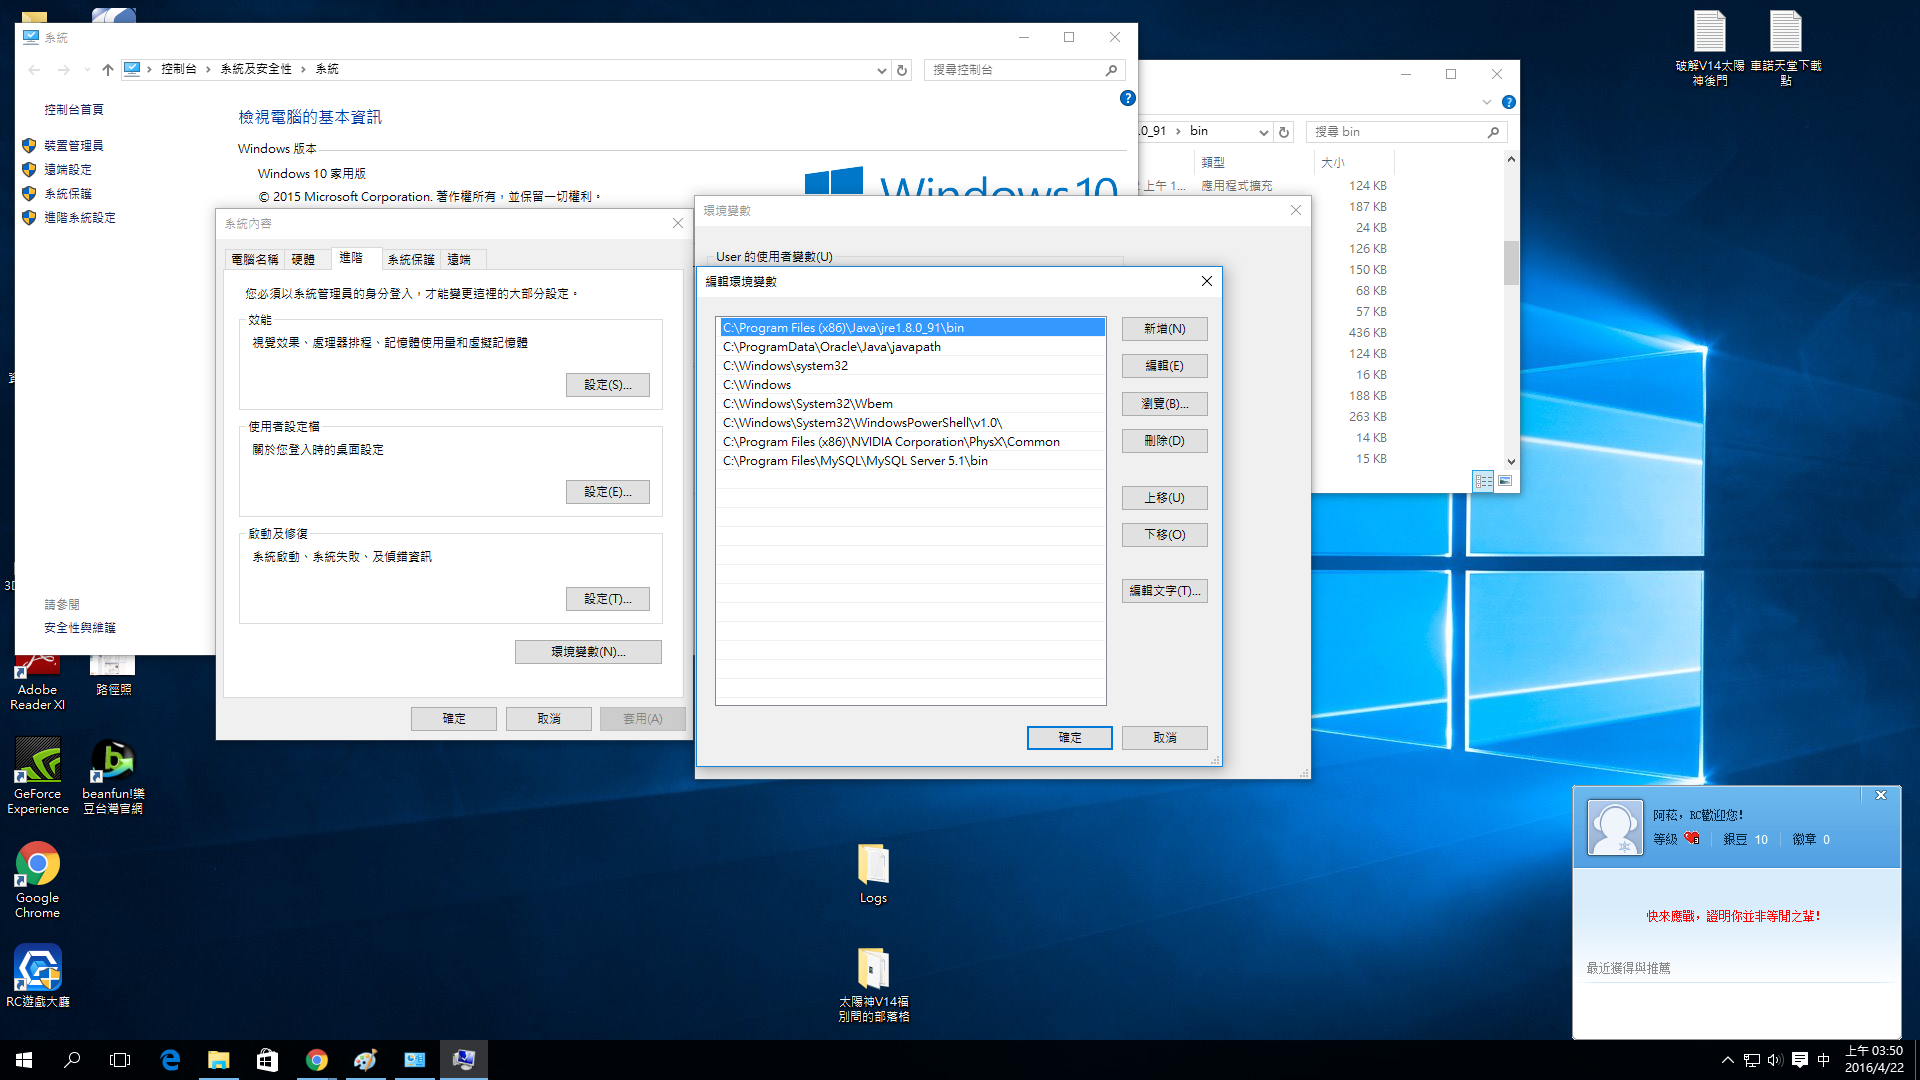
Task: Click 系統及安全性 breadcrumb in address bar
Action: [256, 69]
